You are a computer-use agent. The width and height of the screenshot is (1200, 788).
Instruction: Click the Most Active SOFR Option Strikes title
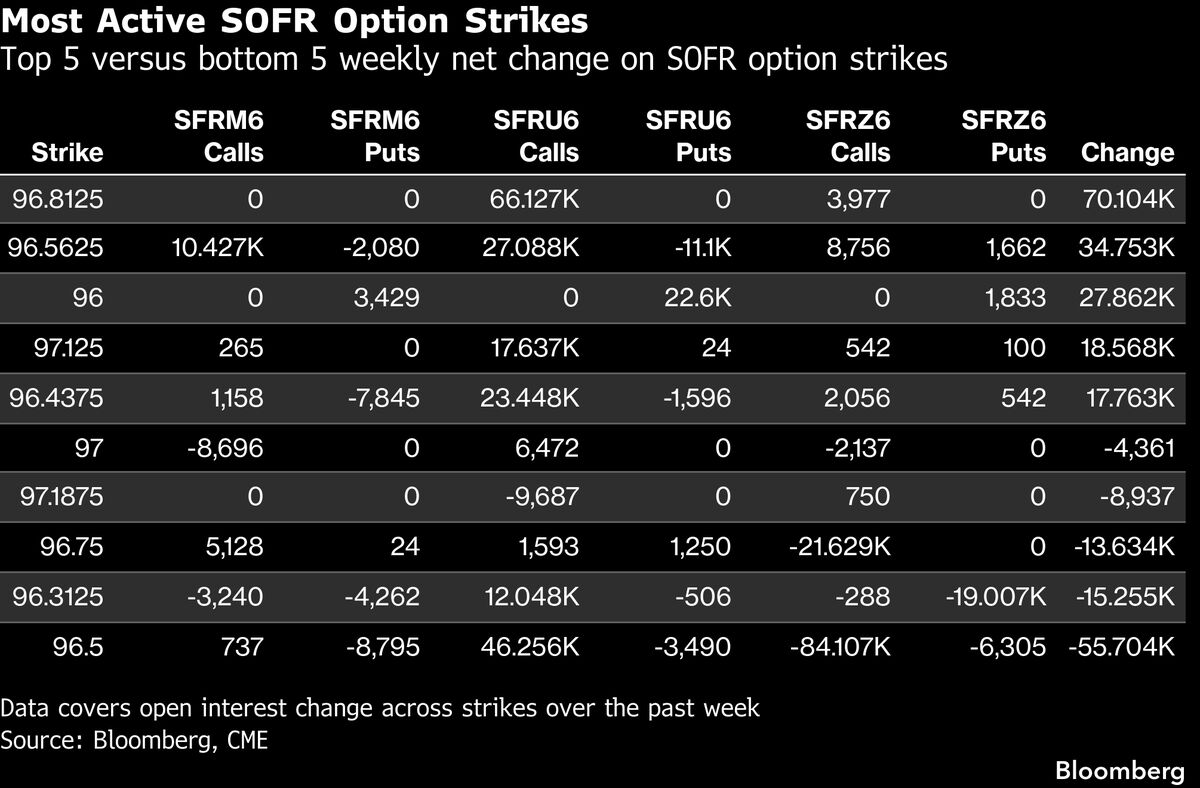pyautogui.click(x=294, y=20)
